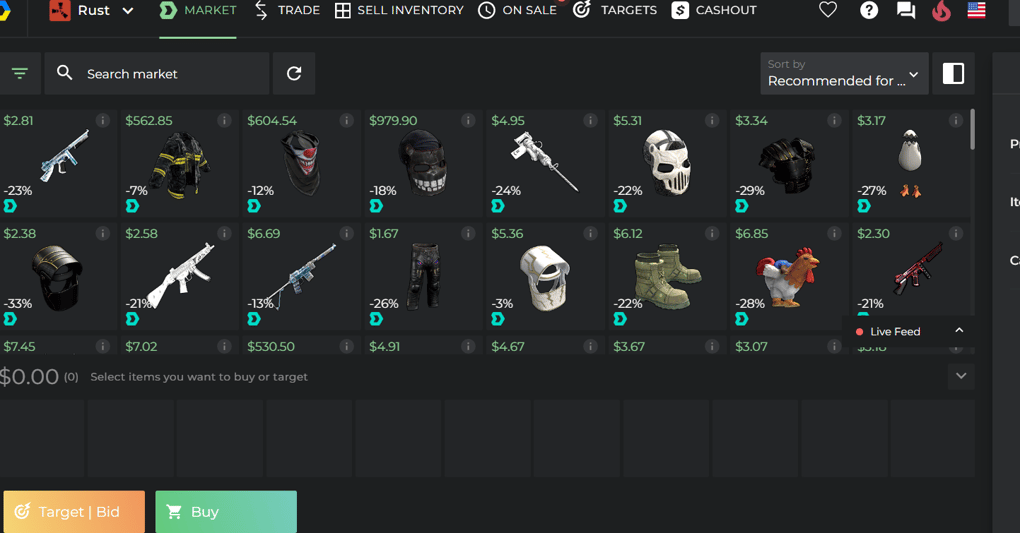Viewport: 1020px width, 533px height.
Task: Click the green Buy button
Action: tap(226, 512)
